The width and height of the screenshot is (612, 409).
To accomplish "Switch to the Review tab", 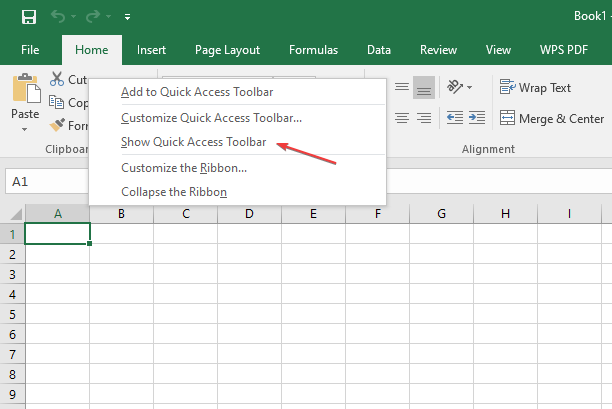I will pyautogui.click(x=438, y=50).
